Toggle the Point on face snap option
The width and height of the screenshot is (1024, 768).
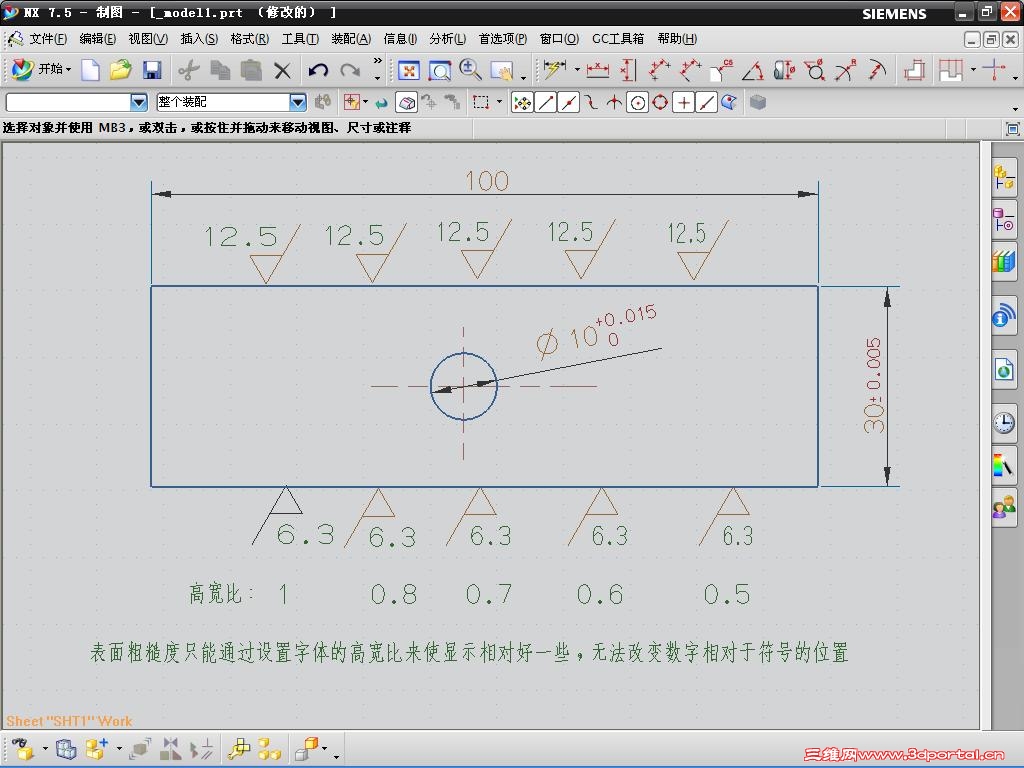tap(729, 103)
